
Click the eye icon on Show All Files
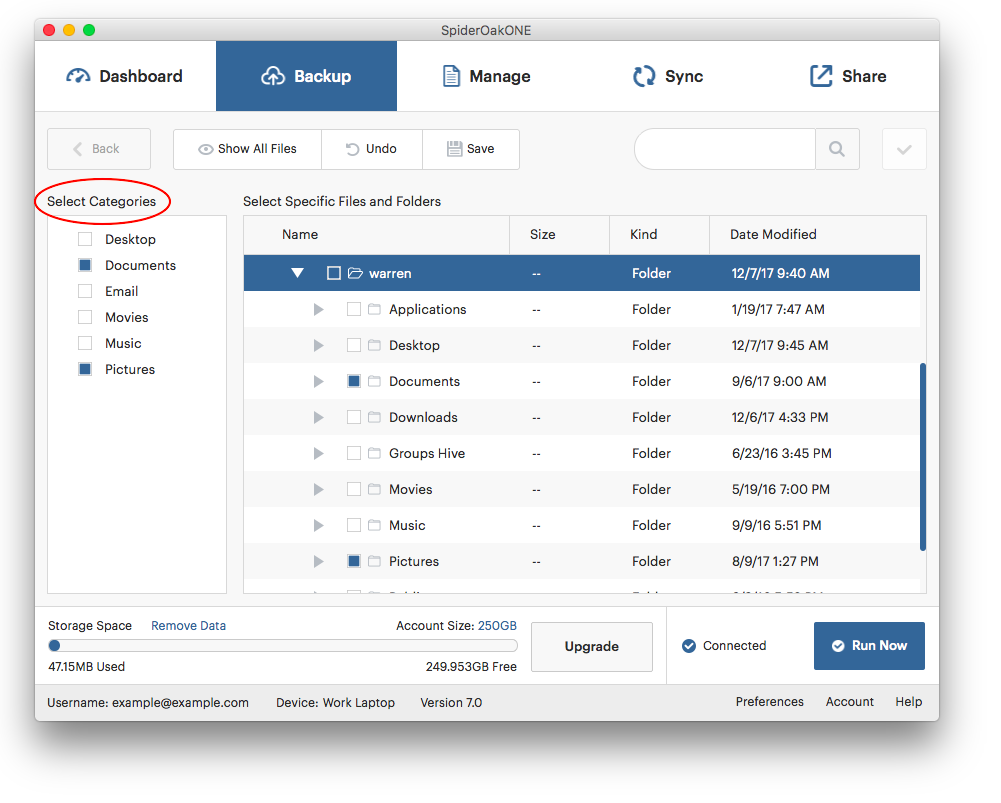206,149
